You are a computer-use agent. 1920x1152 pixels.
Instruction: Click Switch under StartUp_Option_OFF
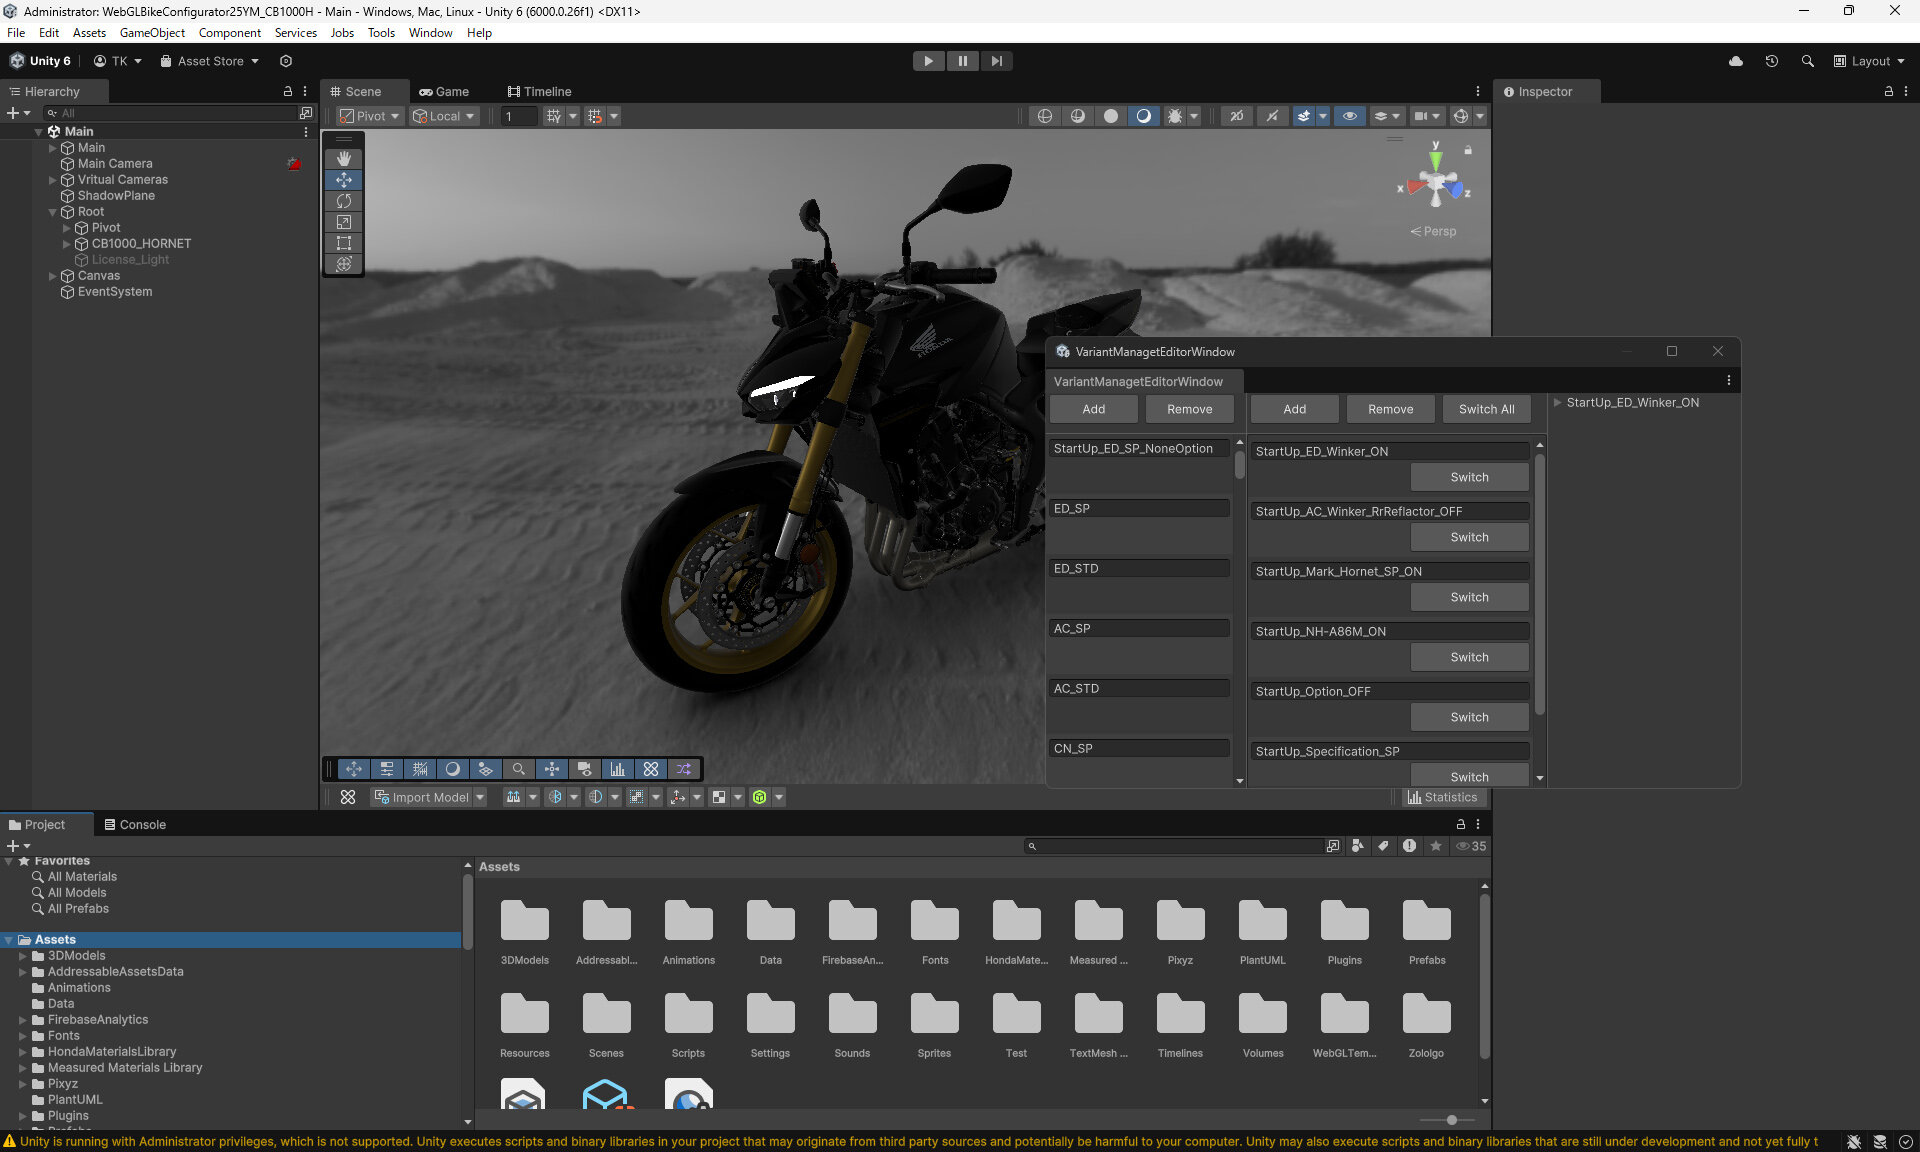pos(1469,717)
